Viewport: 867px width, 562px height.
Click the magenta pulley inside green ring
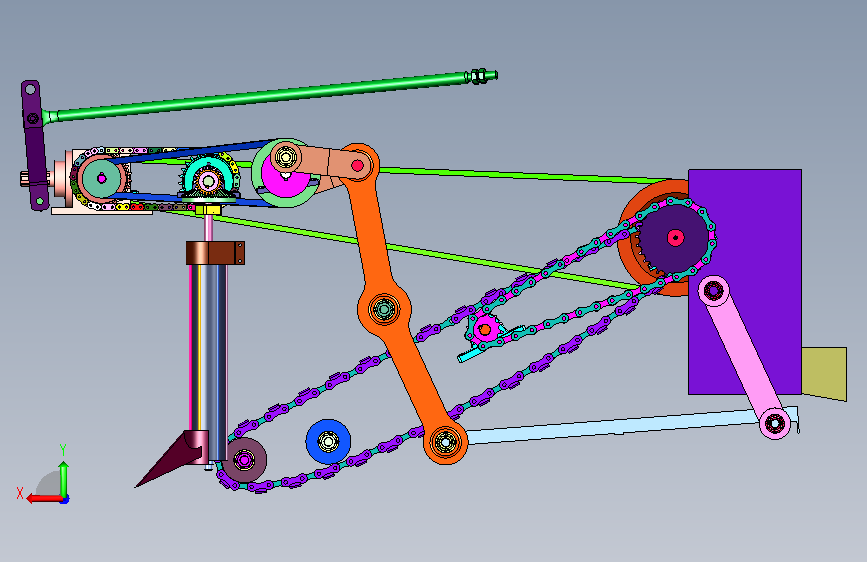[286, 178]
